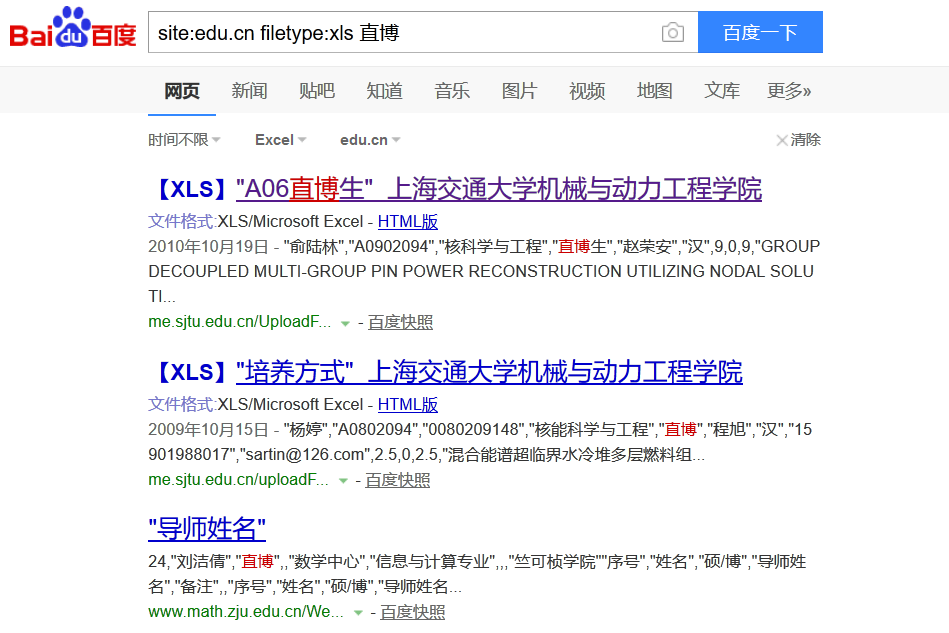Expand the 更多» menu
The width and height of the screenshot is (949, 633).
(789, 91)
